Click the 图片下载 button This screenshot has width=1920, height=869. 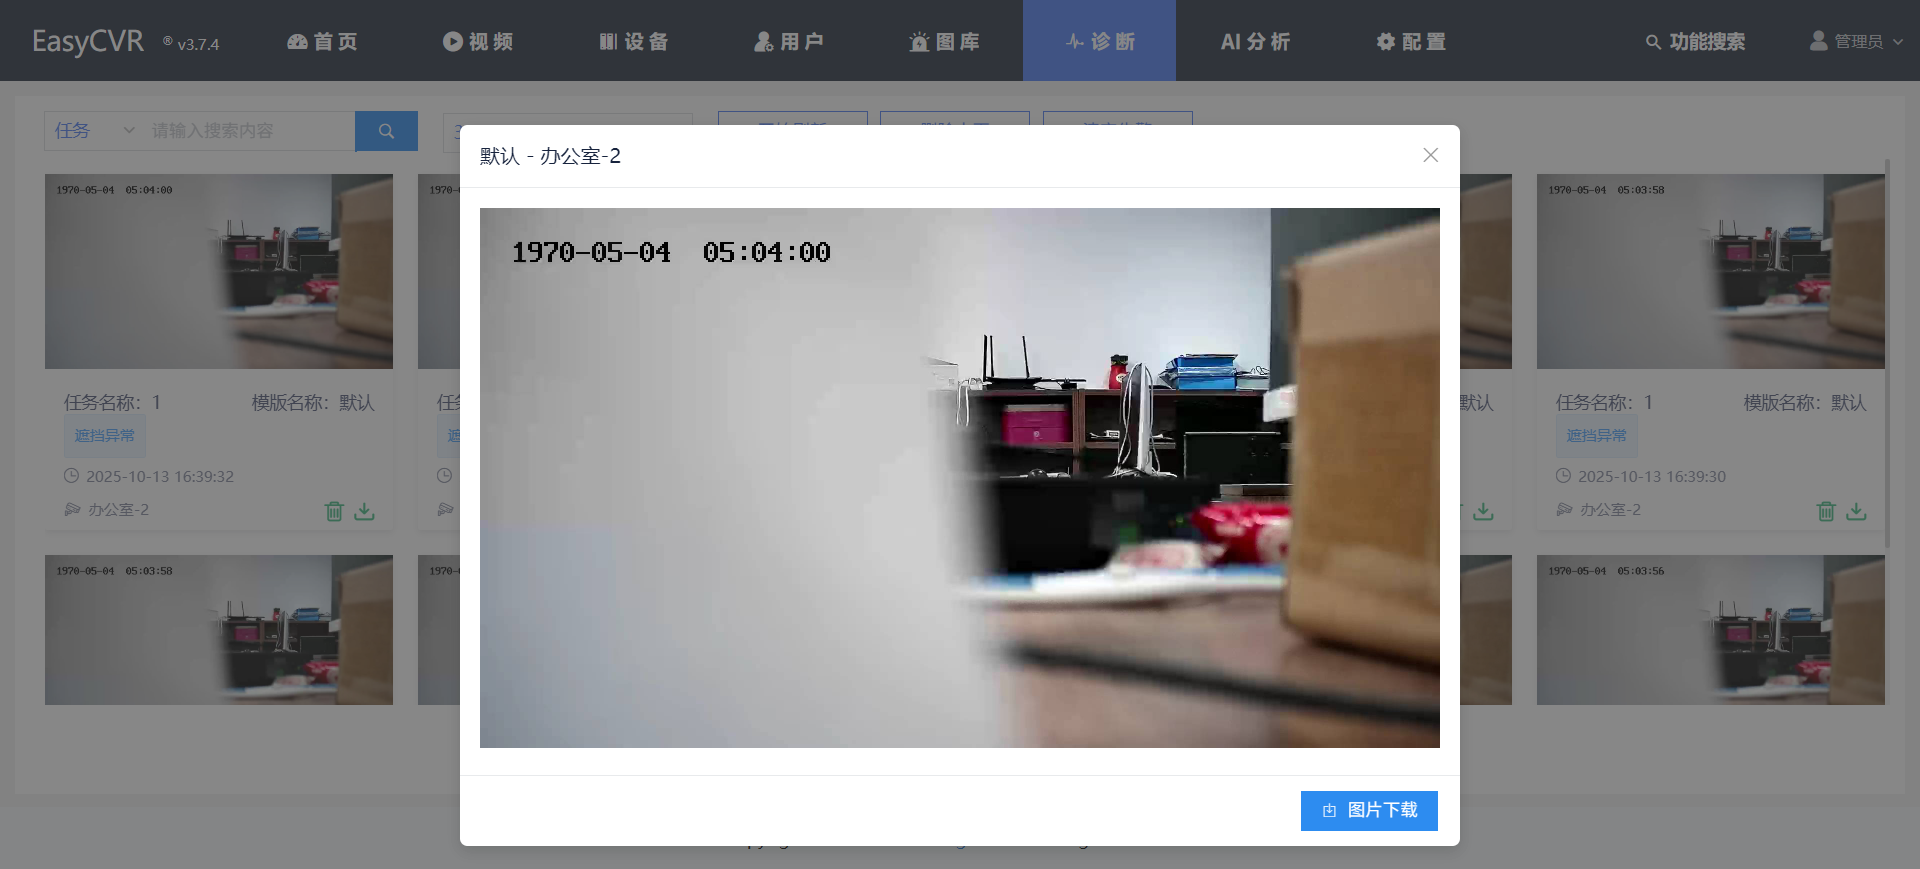(x=1369, y=811)
